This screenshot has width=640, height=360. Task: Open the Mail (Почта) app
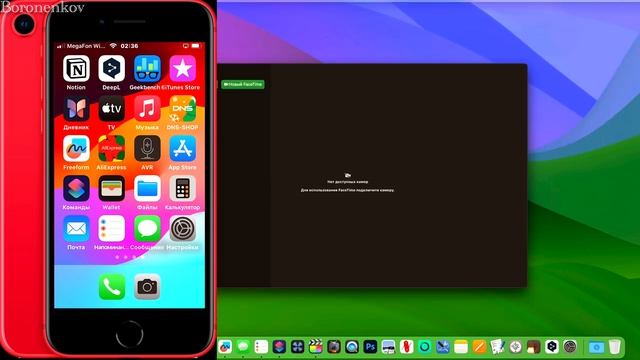(x=76, y=229)
